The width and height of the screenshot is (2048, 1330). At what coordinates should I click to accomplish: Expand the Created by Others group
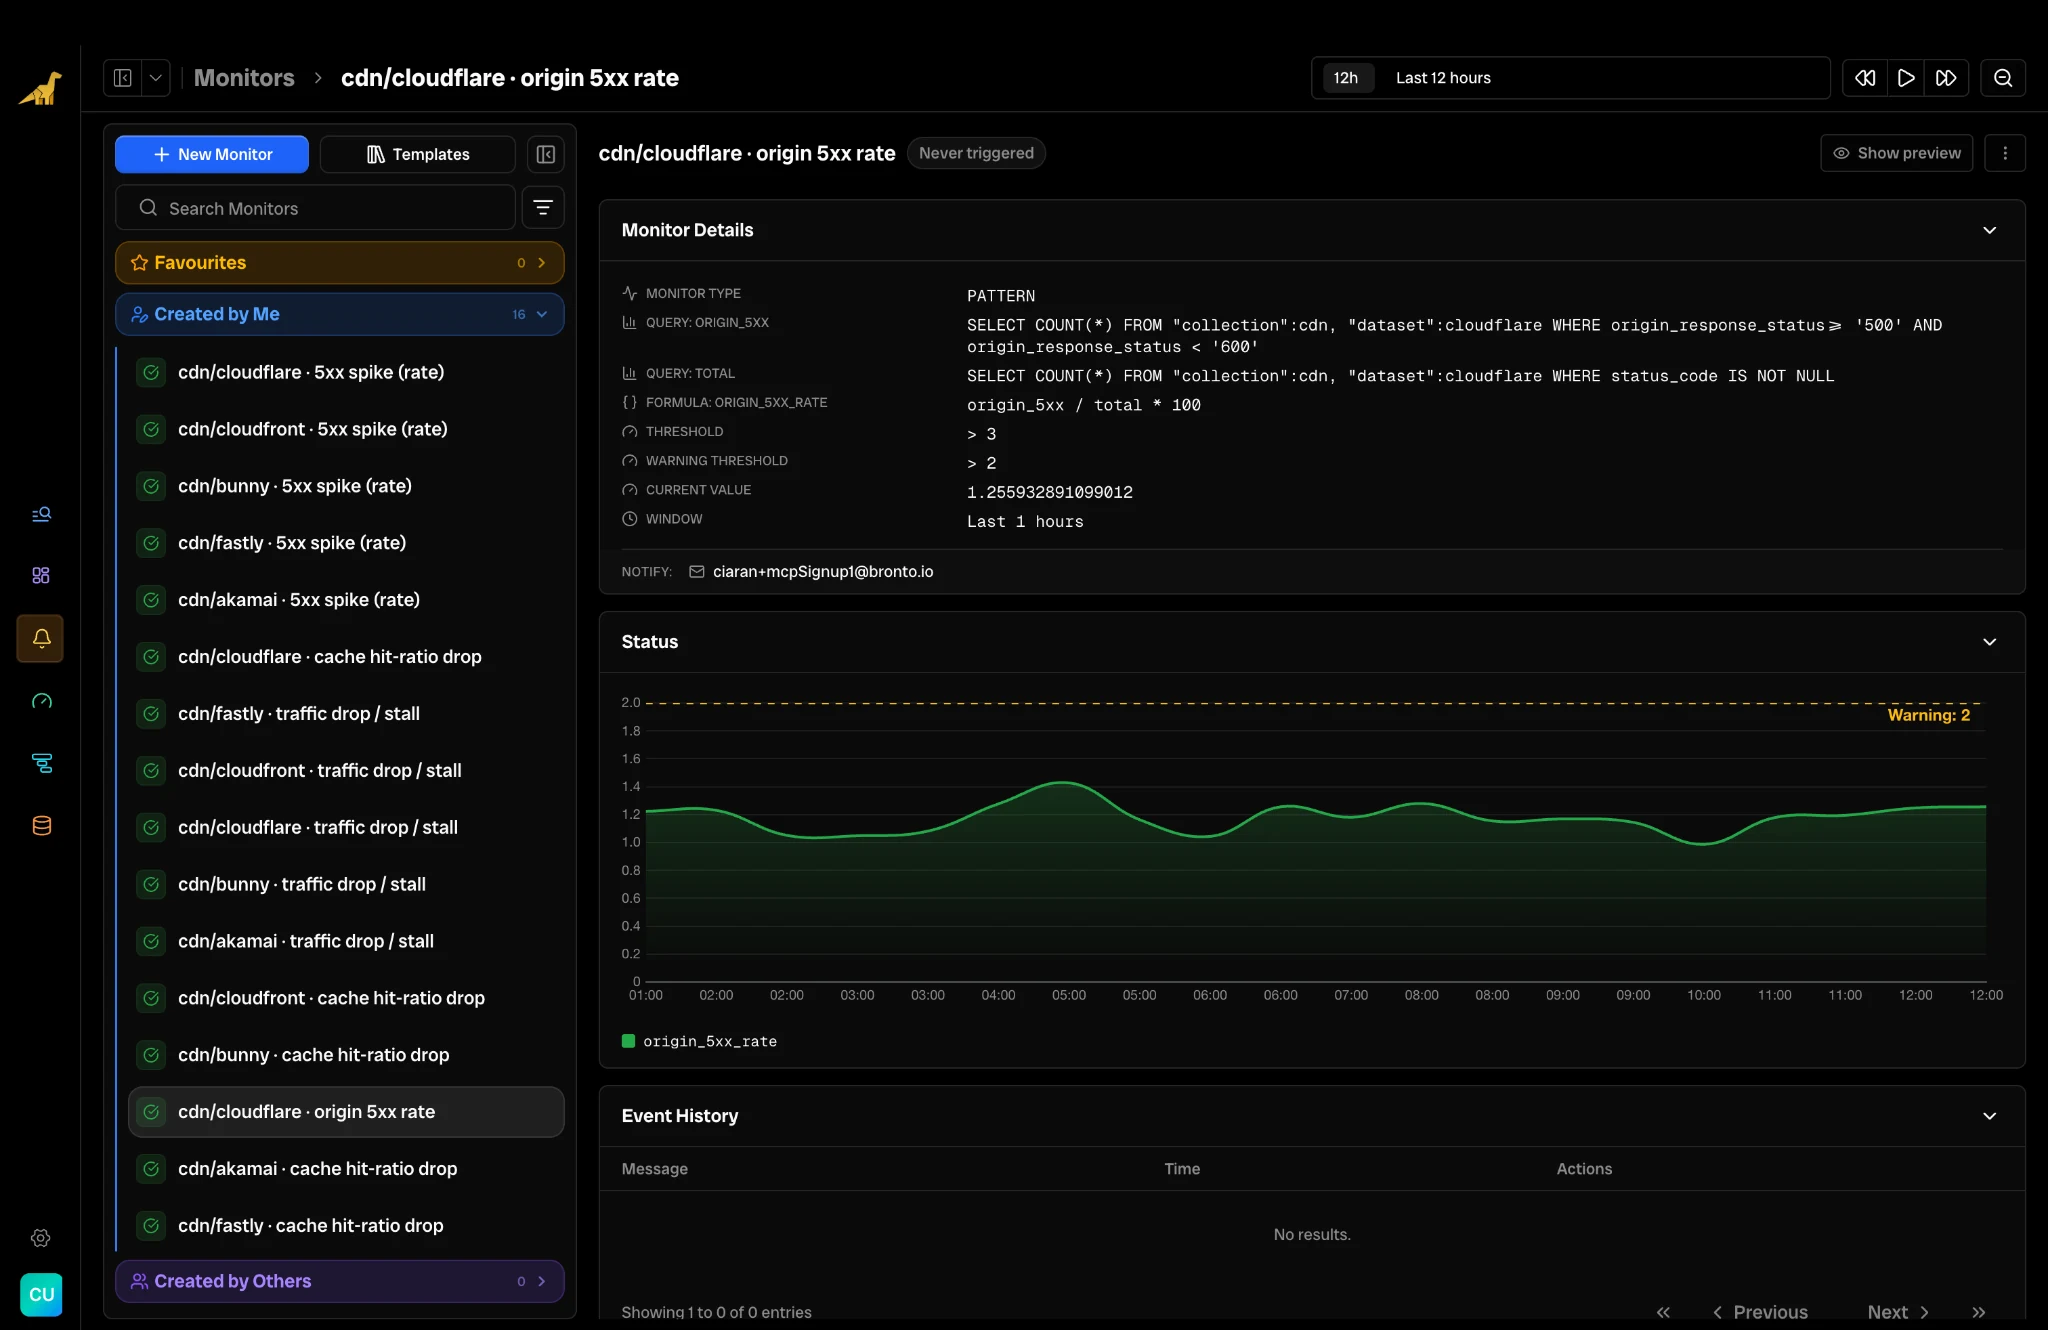point(340,1281)
